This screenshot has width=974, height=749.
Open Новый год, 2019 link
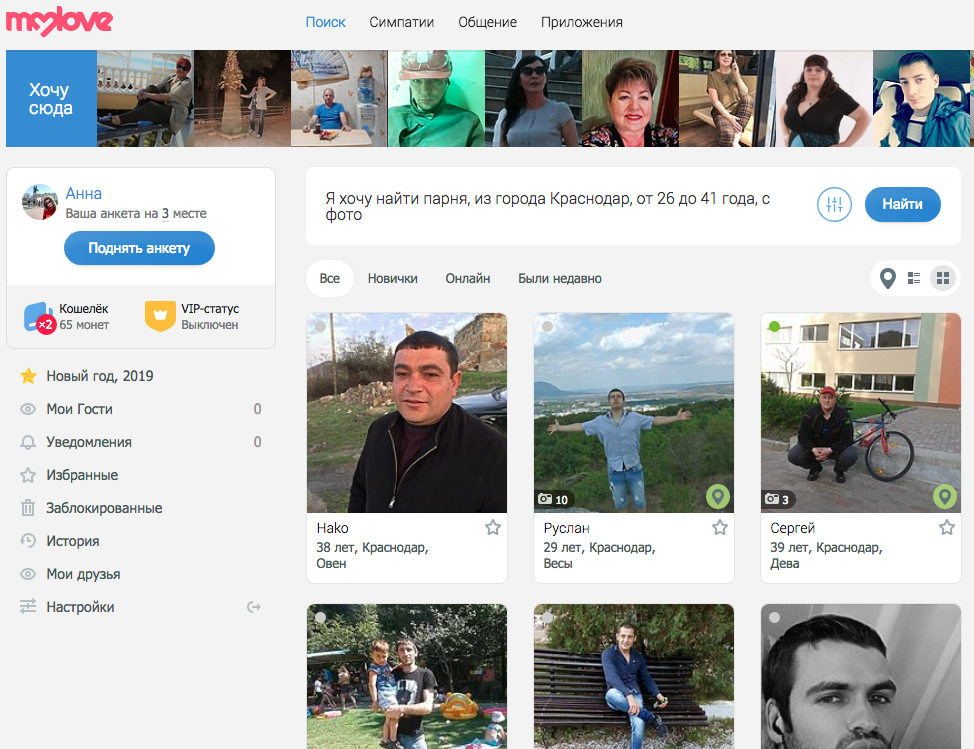coord(99,376)
